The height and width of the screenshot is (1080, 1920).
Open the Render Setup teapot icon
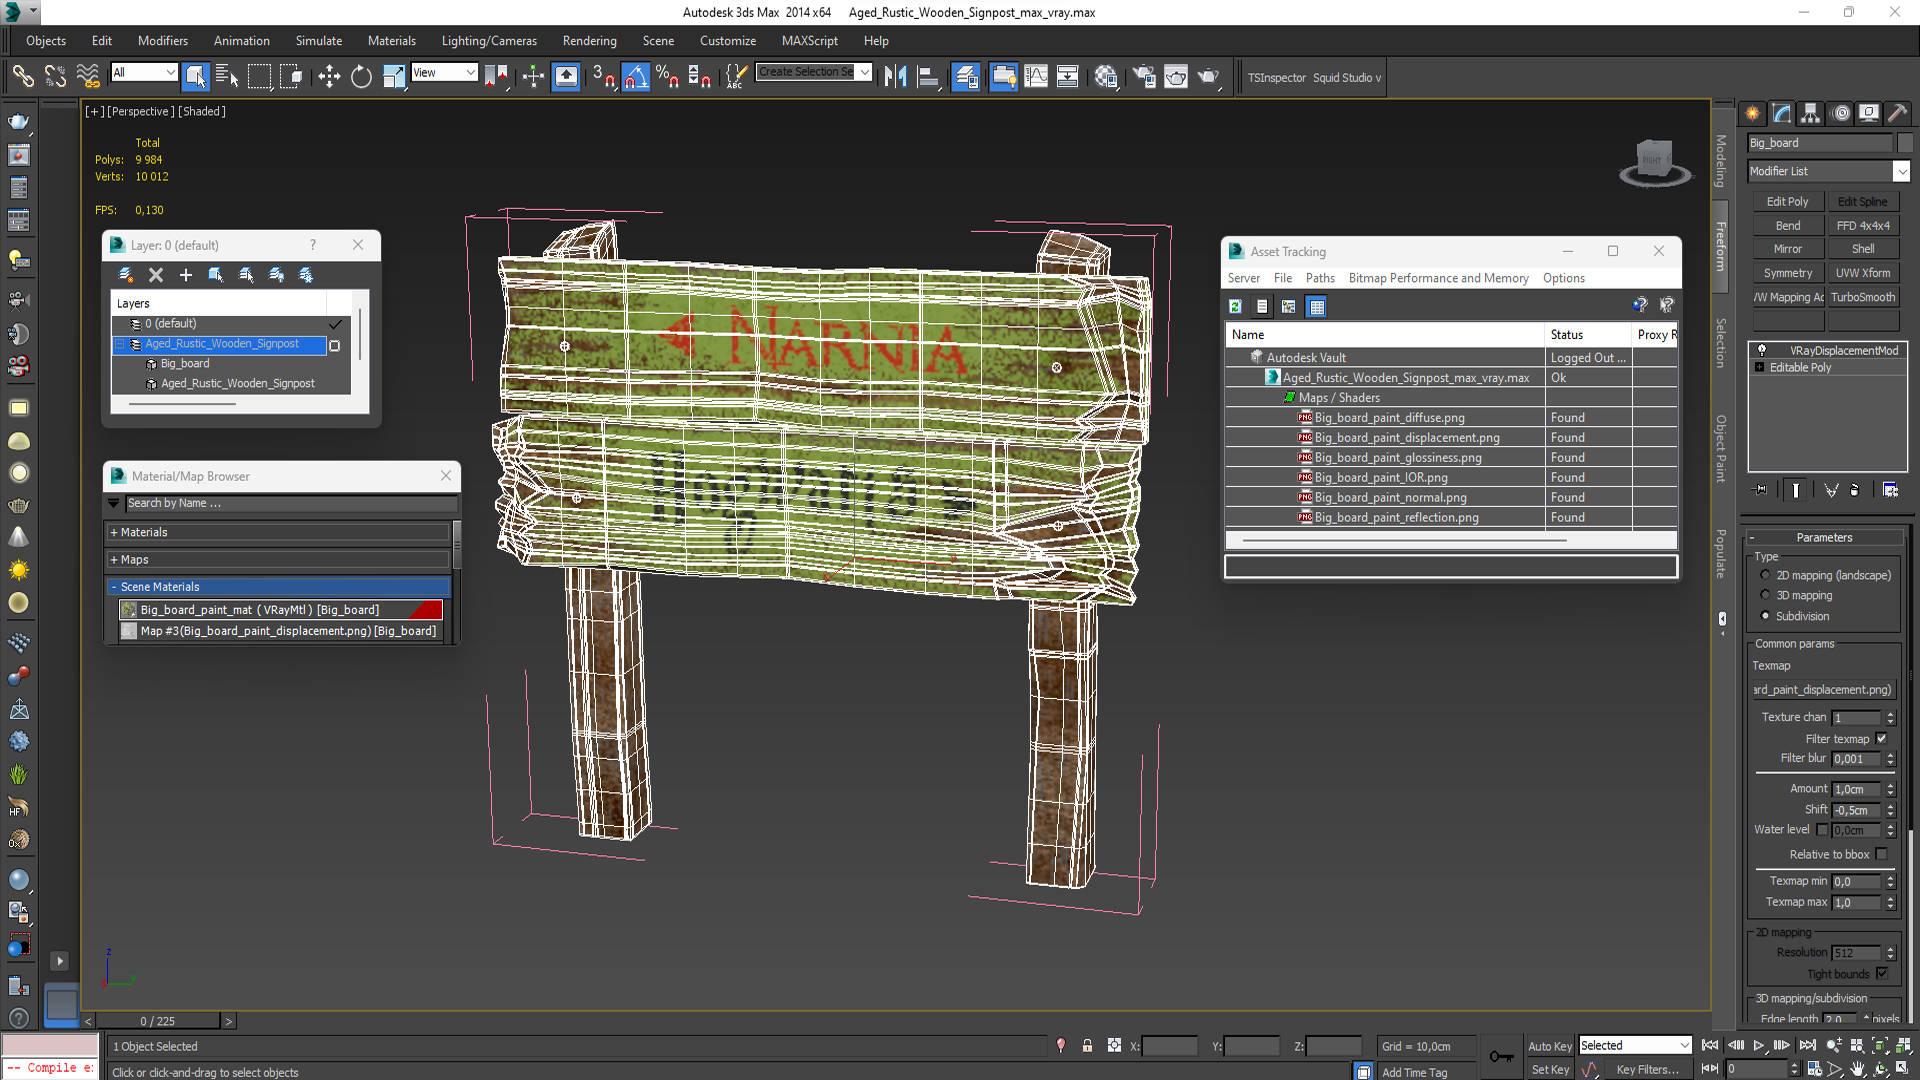(1144, 77)
